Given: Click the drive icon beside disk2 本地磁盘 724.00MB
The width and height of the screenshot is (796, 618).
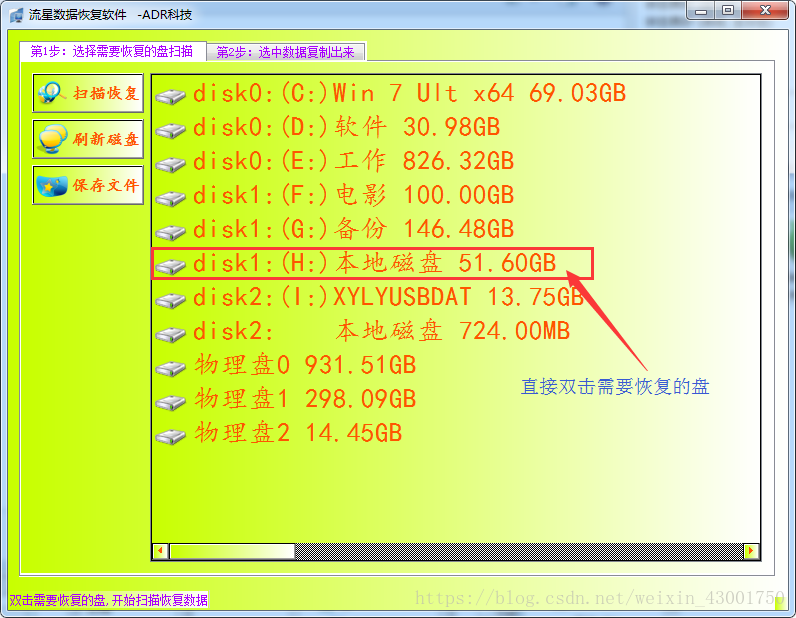Looking at the screenshot, I should click(171, 334).
